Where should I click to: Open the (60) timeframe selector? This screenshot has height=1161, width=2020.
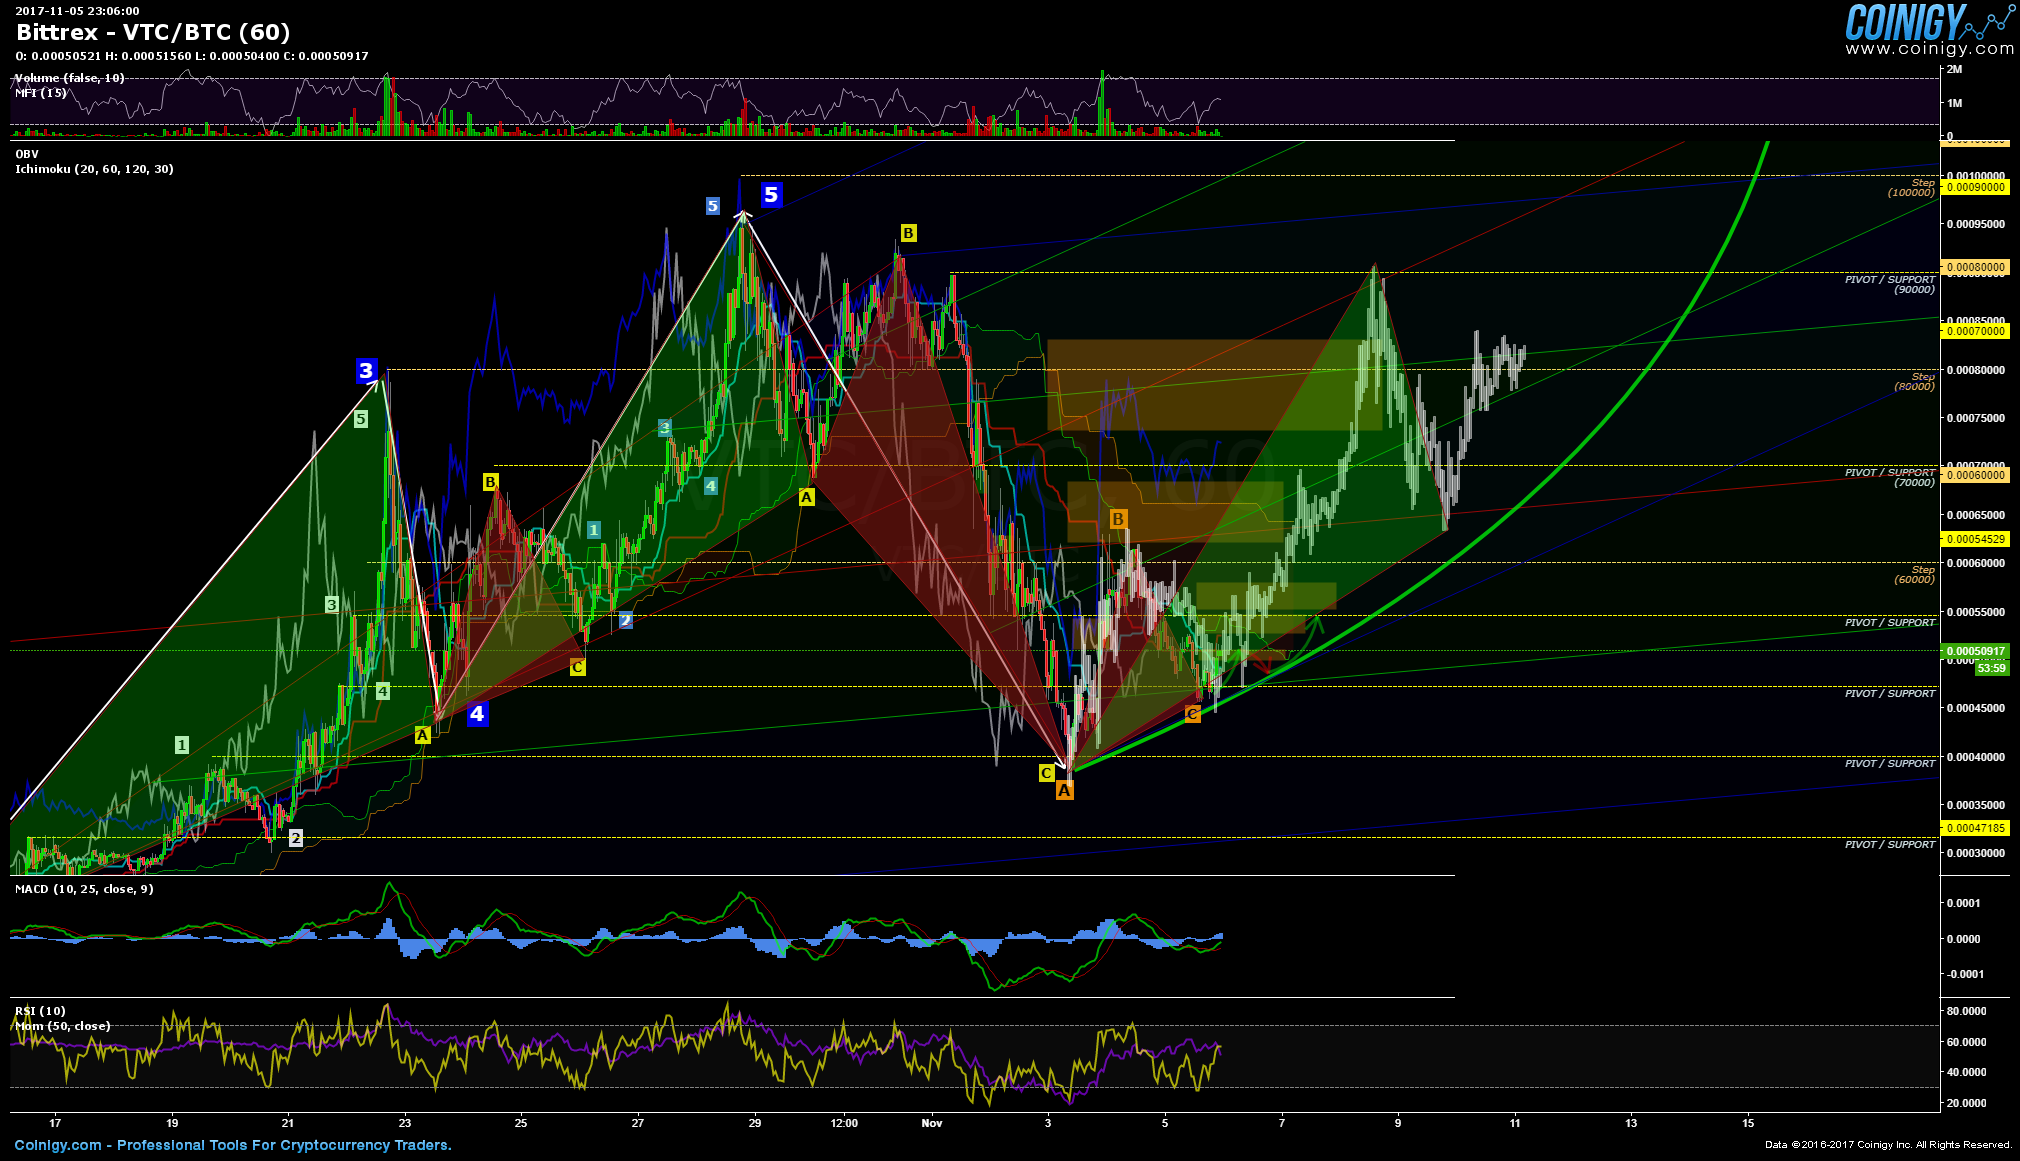[267, 33]
